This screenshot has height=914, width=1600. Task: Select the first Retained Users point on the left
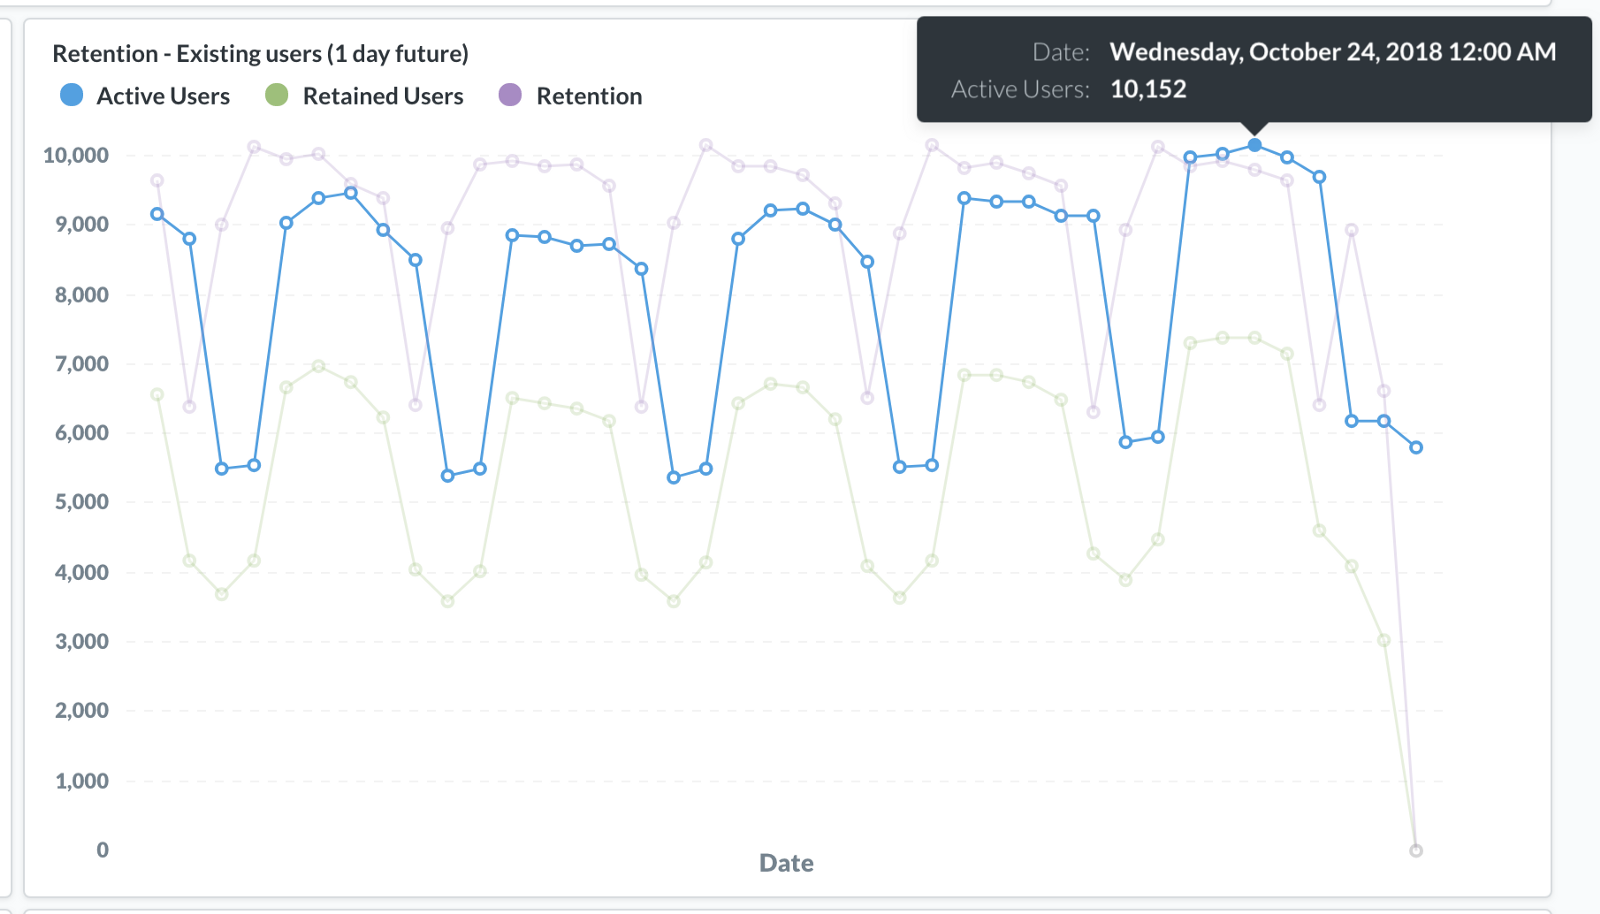click(157, 395)
